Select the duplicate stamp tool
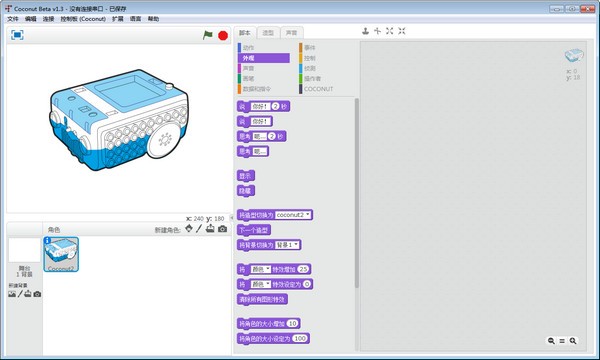600x360 pixels. point(365,31)
